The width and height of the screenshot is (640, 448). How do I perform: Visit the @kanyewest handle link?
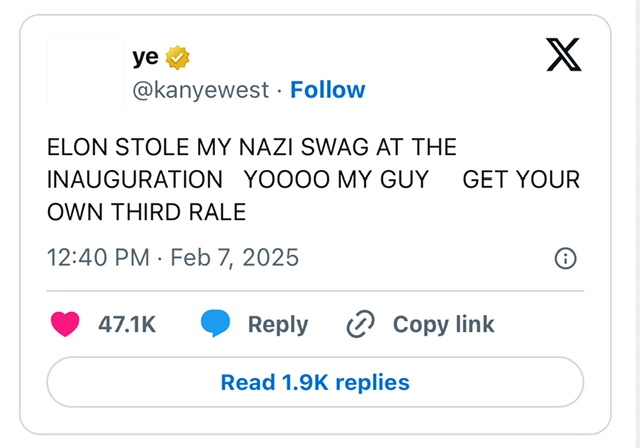(200, 90)
